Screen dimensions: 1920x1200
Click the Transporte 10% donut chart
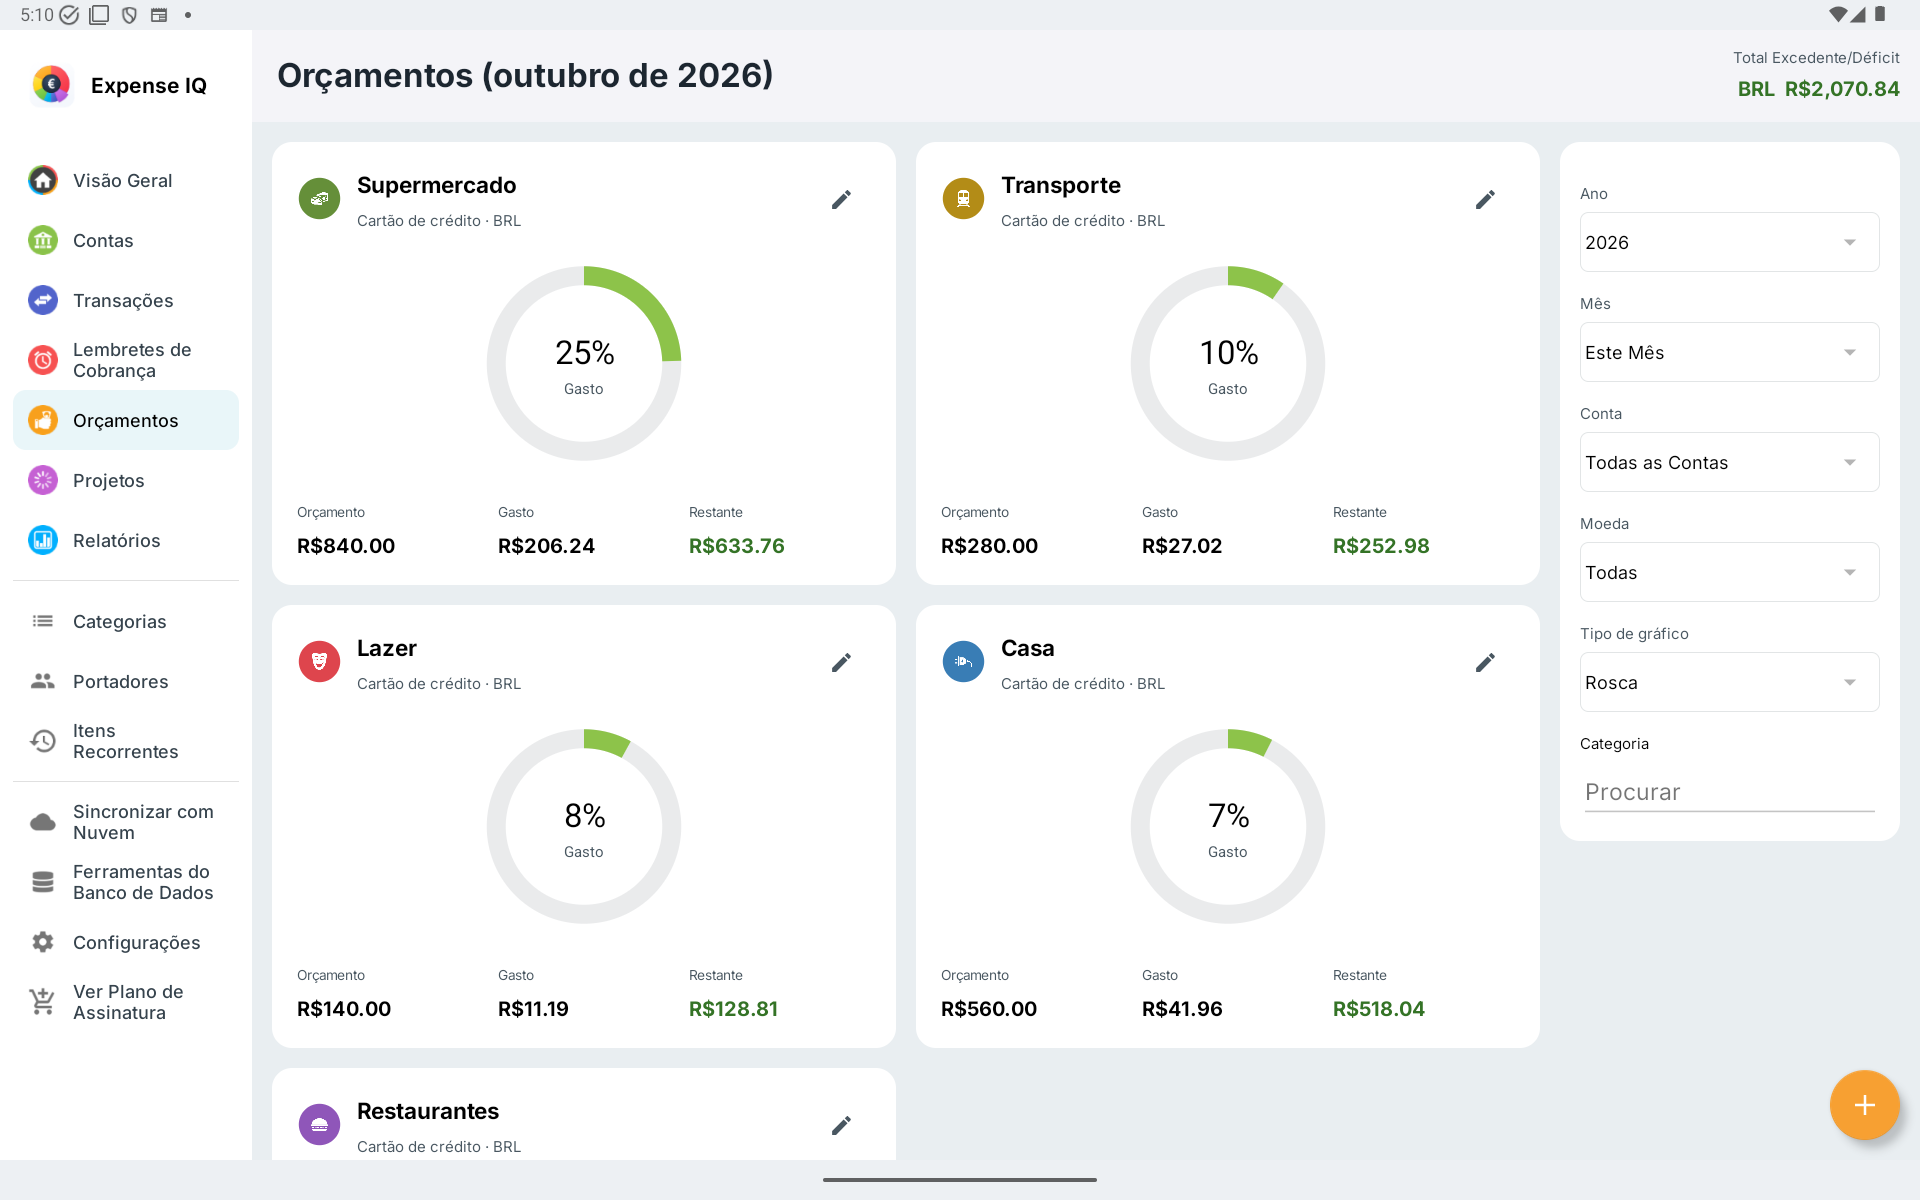click(x=1228, y=363)
